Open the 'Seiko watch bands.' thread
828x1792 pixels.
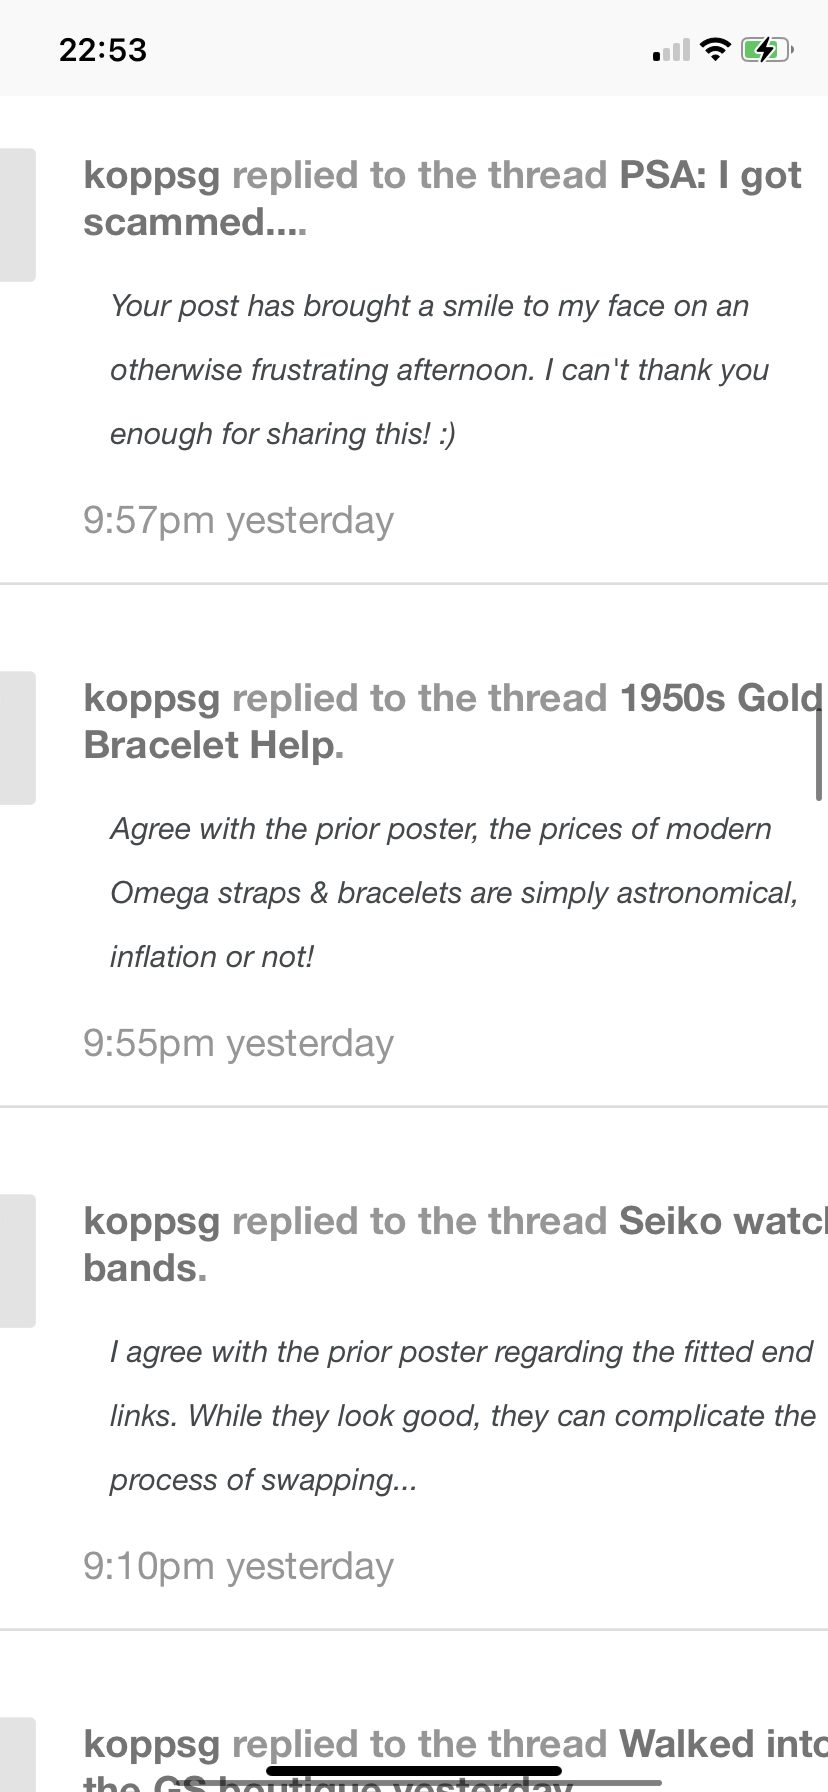coord(720,1222)
